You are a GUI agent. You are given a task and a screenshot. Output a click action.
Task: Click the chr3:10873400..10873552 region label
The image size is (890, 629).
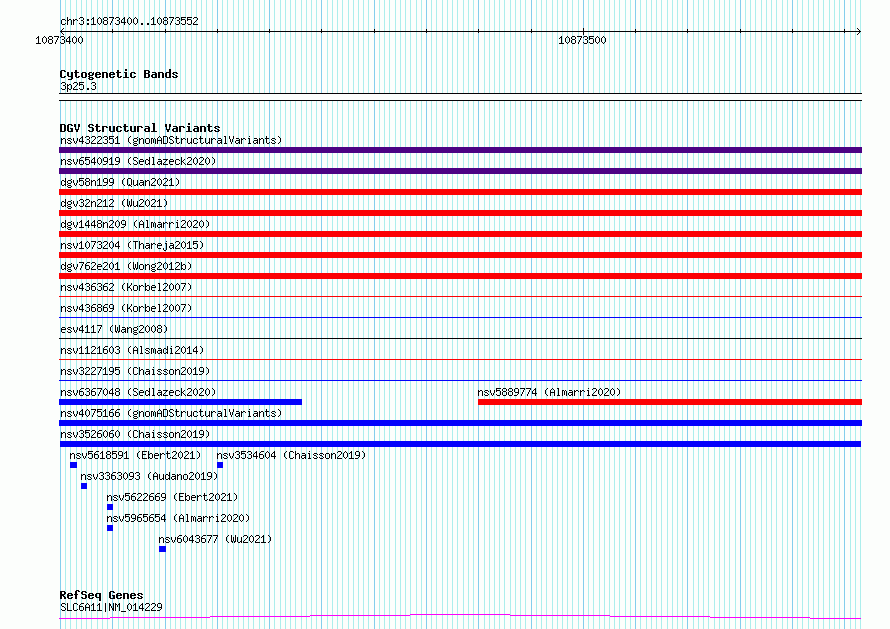(x=129, y=21)
